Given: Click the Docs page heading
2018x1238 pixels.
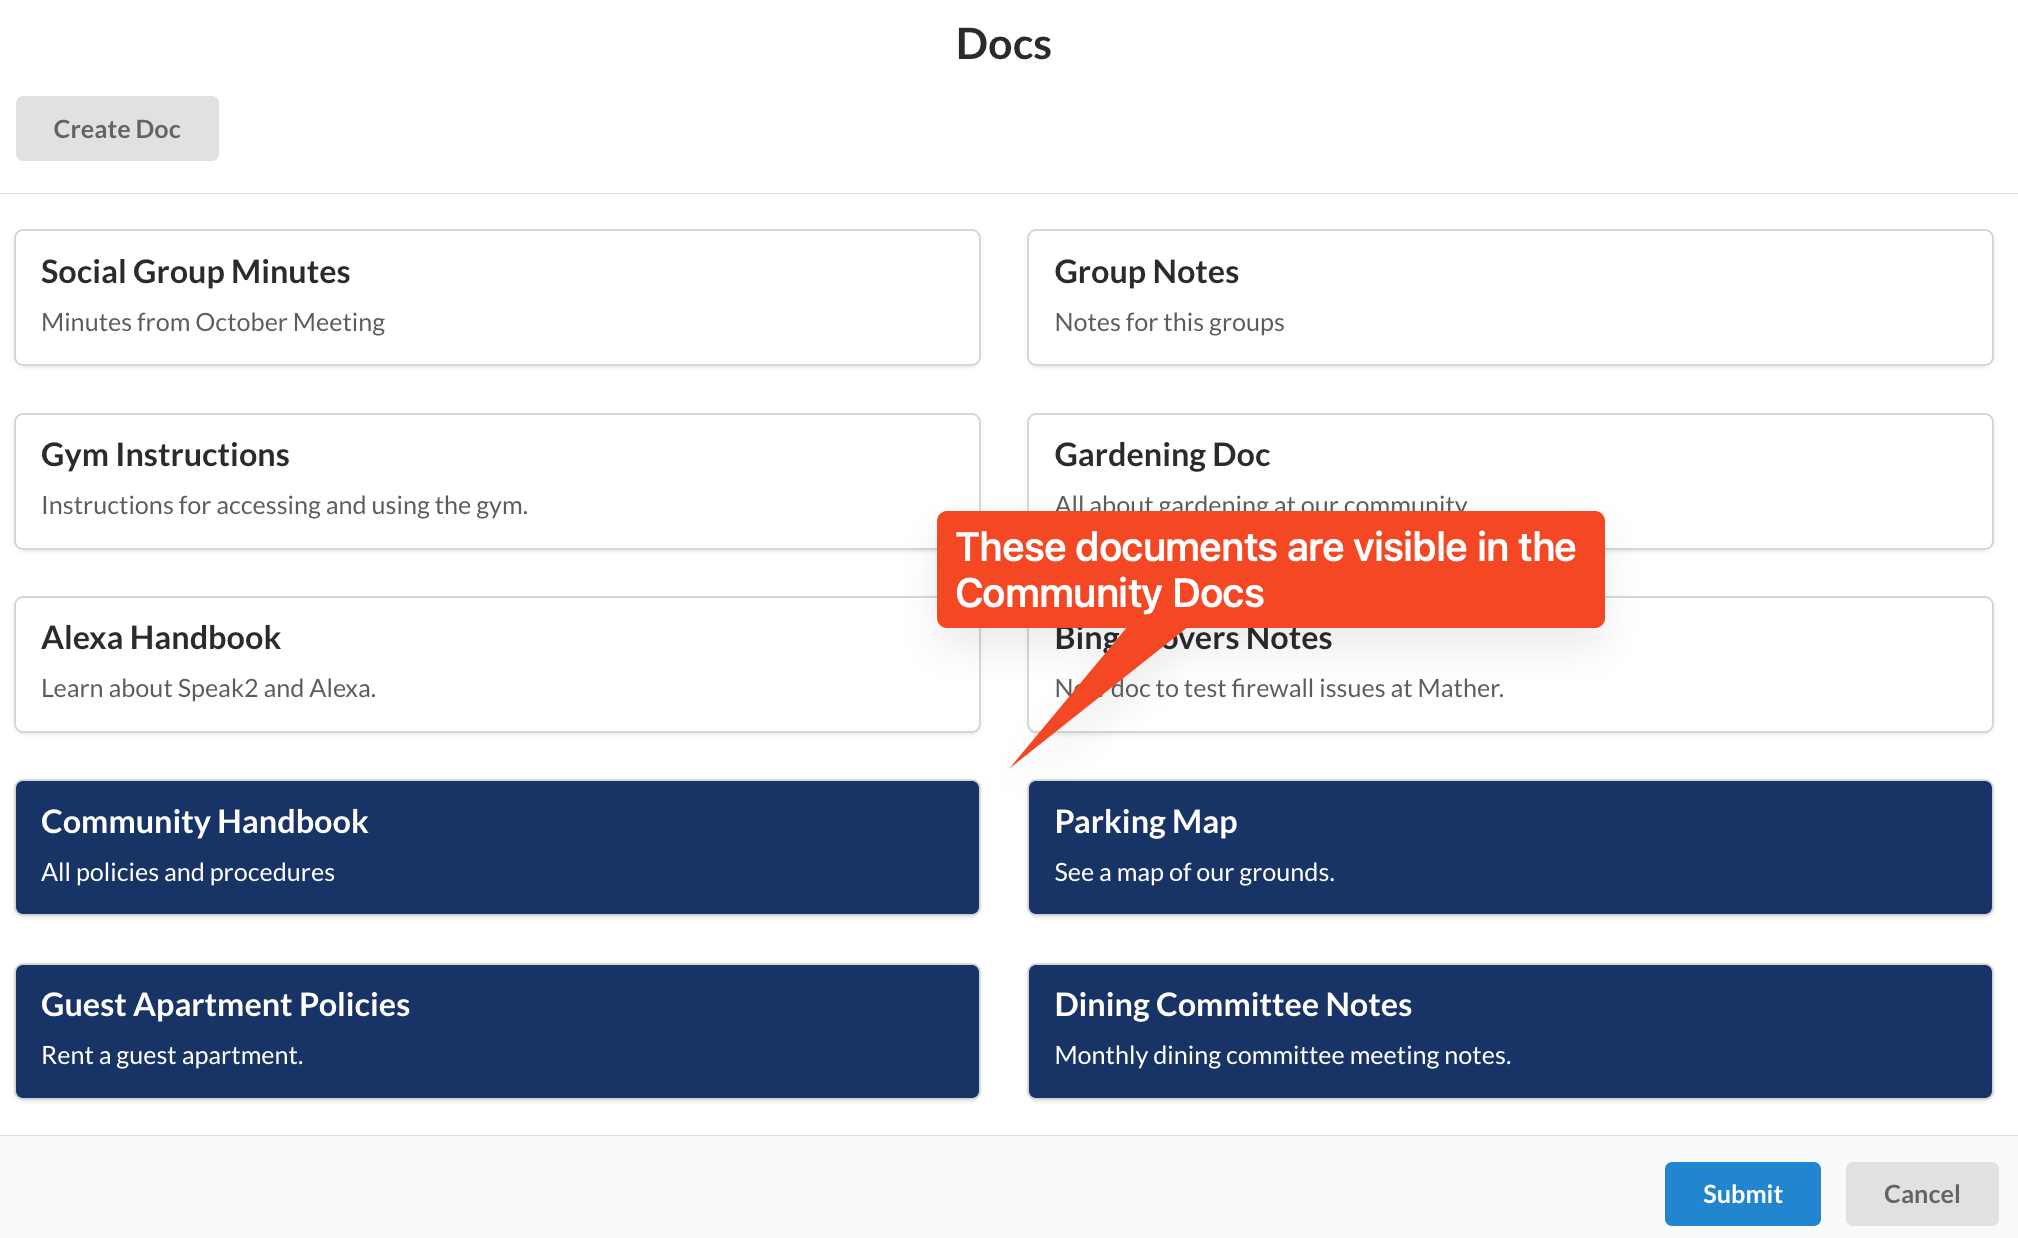Looking at the screenshot, I should tap(1003, 44).
